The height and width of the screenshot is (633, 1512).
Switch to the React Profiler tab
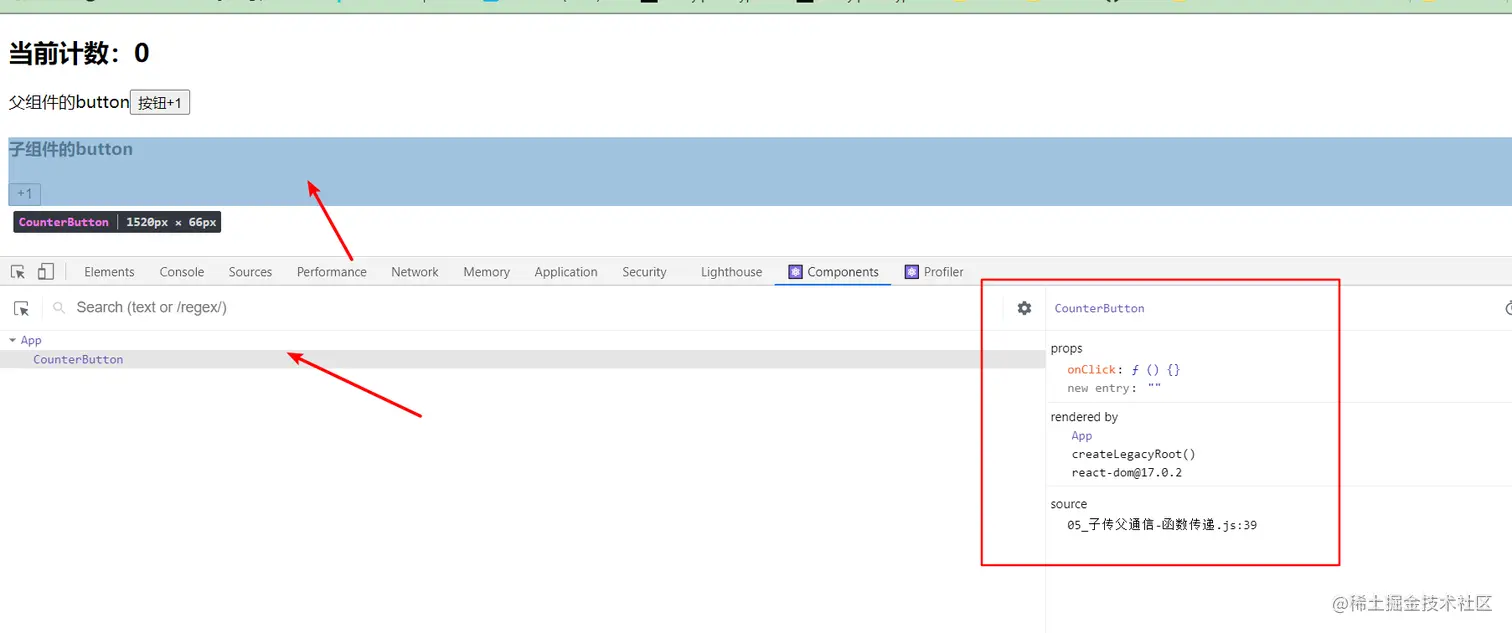[934, 272]
